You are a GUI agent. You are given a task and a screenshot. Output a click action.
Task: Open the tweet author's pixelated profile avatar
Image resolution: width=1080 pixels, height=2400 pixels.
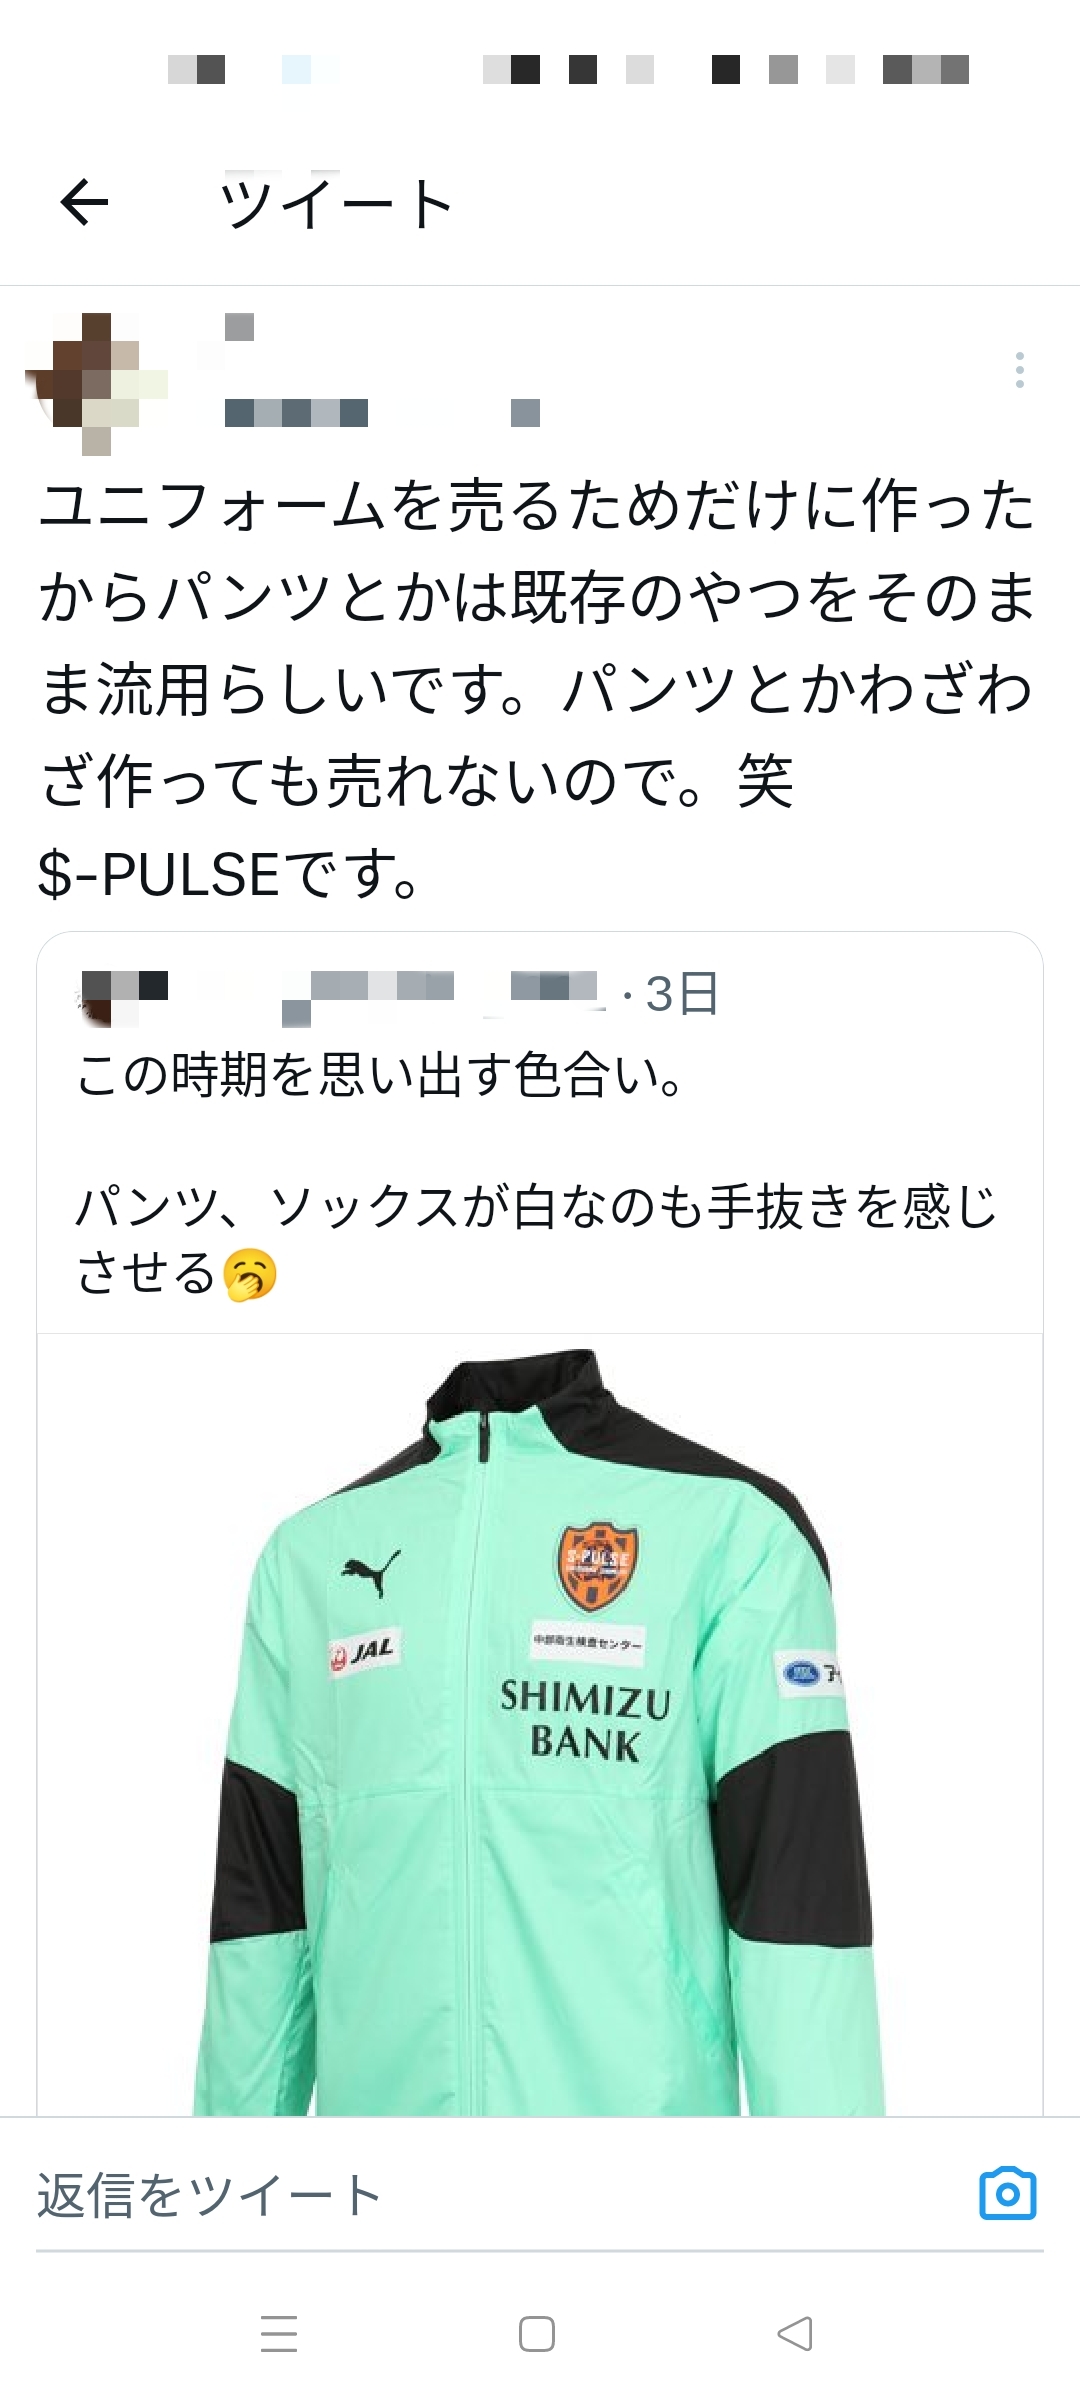pos(96,383)
